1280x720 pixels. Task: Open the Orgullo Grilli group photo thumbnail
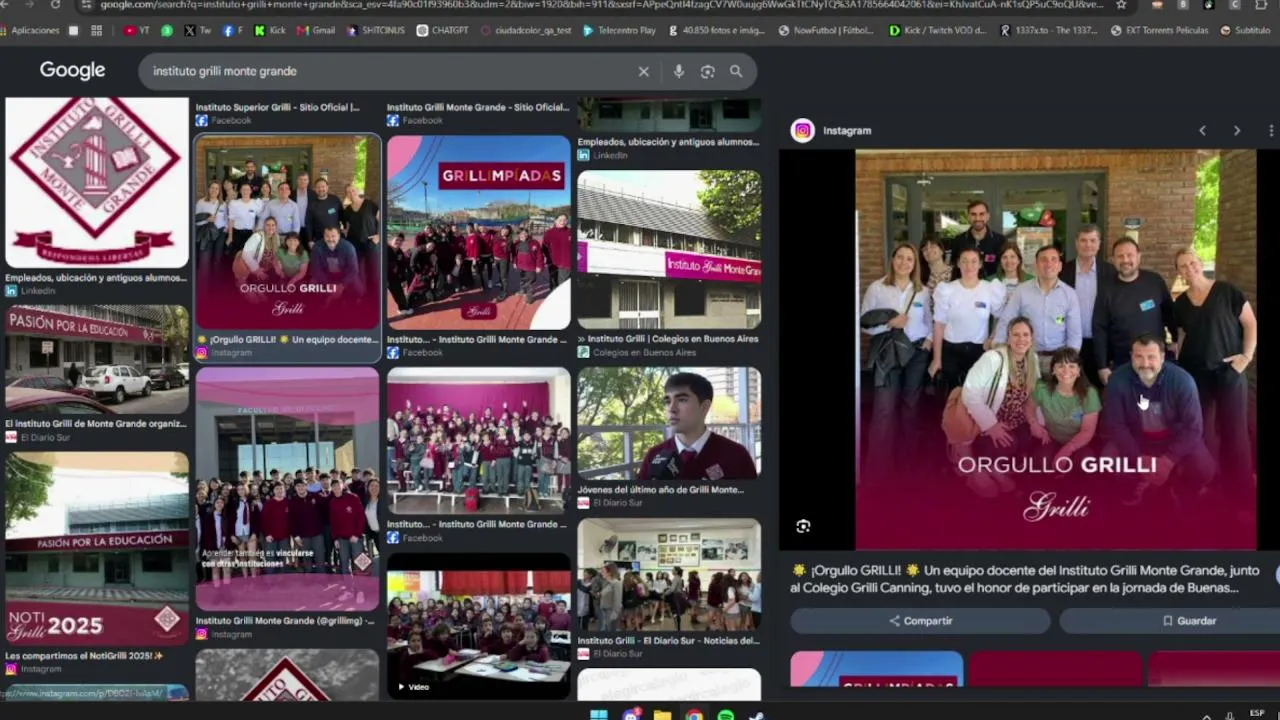coord(288,232)
